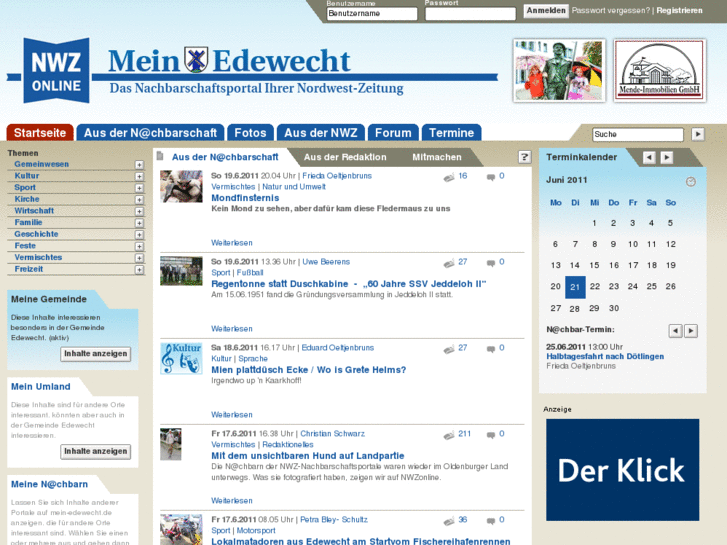The width and height of the screenshot is (727, 545).
Task: Open the bat photo thumbnail for Mondfinsternis
Action: pos(181,186)
